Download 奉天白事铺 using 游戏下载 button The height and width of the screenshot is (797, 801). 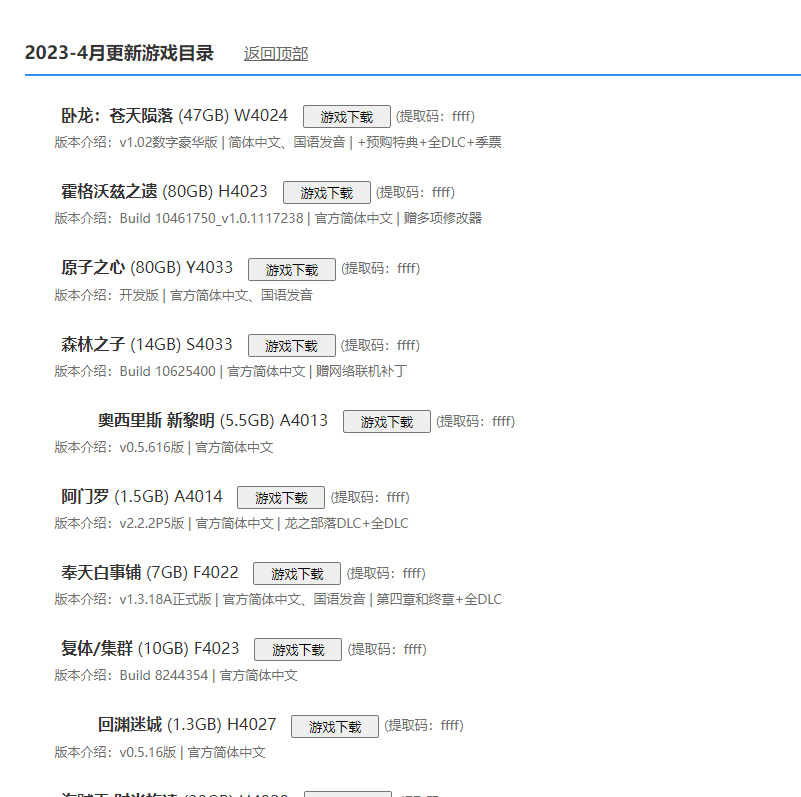pyautogui.click(x=296, y=573)
